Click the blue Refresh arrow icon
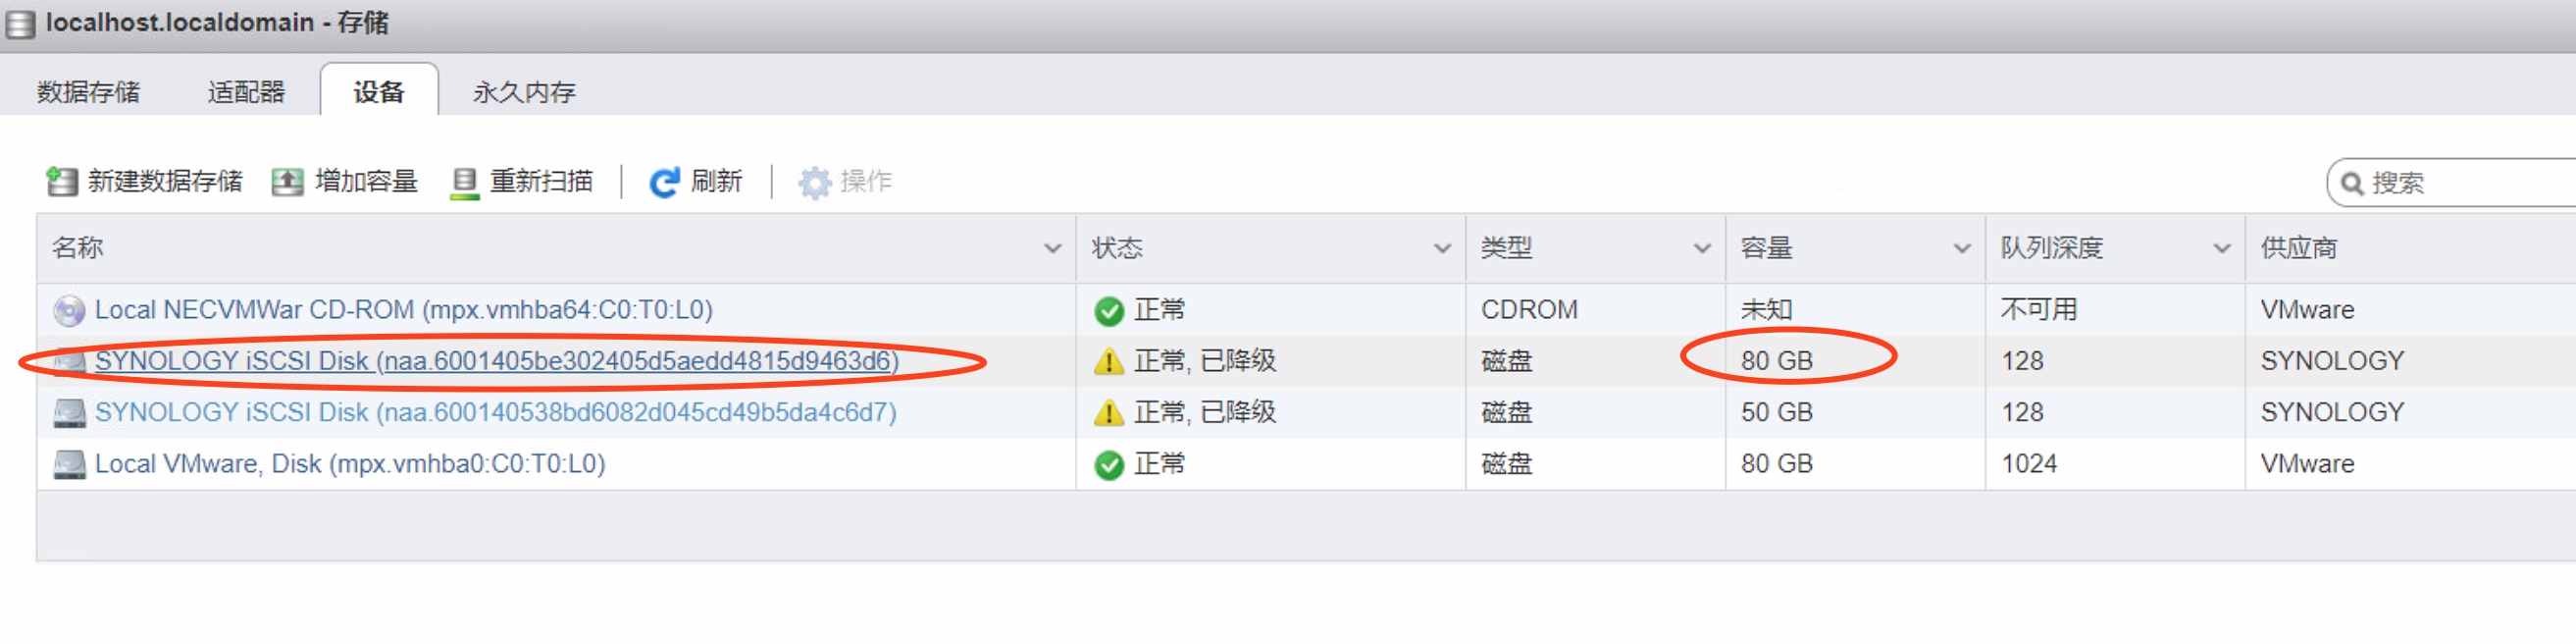 click(x=664, y=183)
